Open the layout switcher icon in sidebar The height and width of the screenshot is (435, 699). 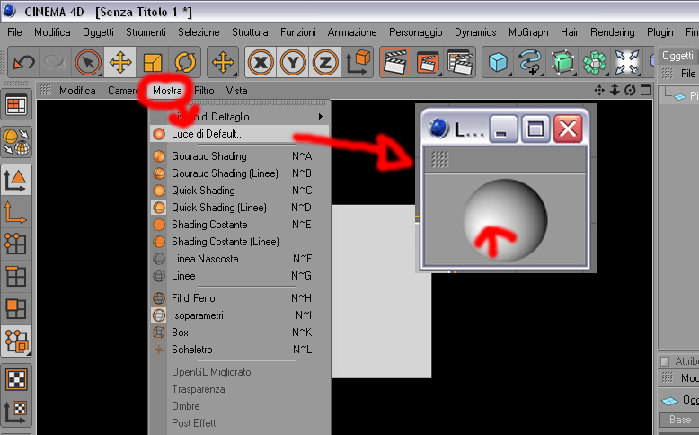click(16, 105)
